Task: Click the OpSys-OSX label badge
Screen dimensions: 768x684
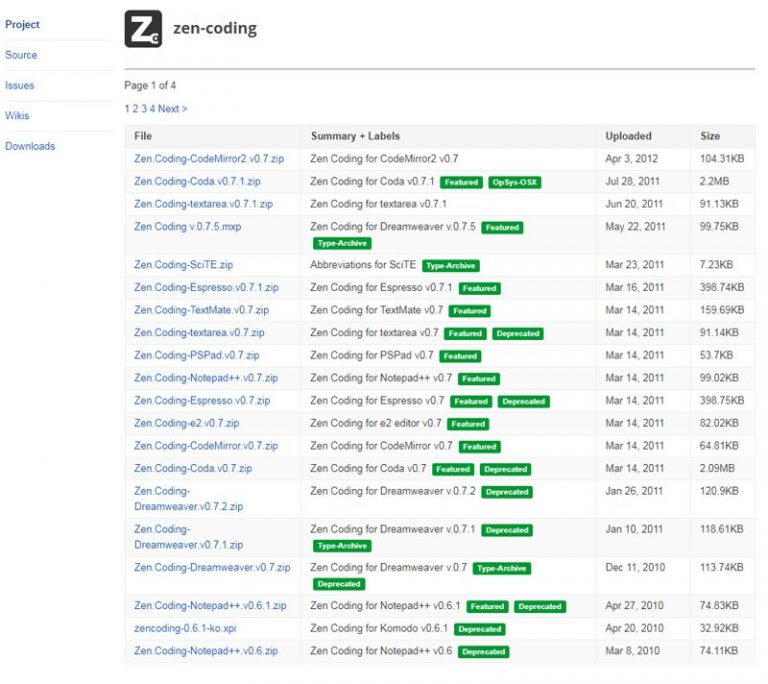Action: coord(514,183)
